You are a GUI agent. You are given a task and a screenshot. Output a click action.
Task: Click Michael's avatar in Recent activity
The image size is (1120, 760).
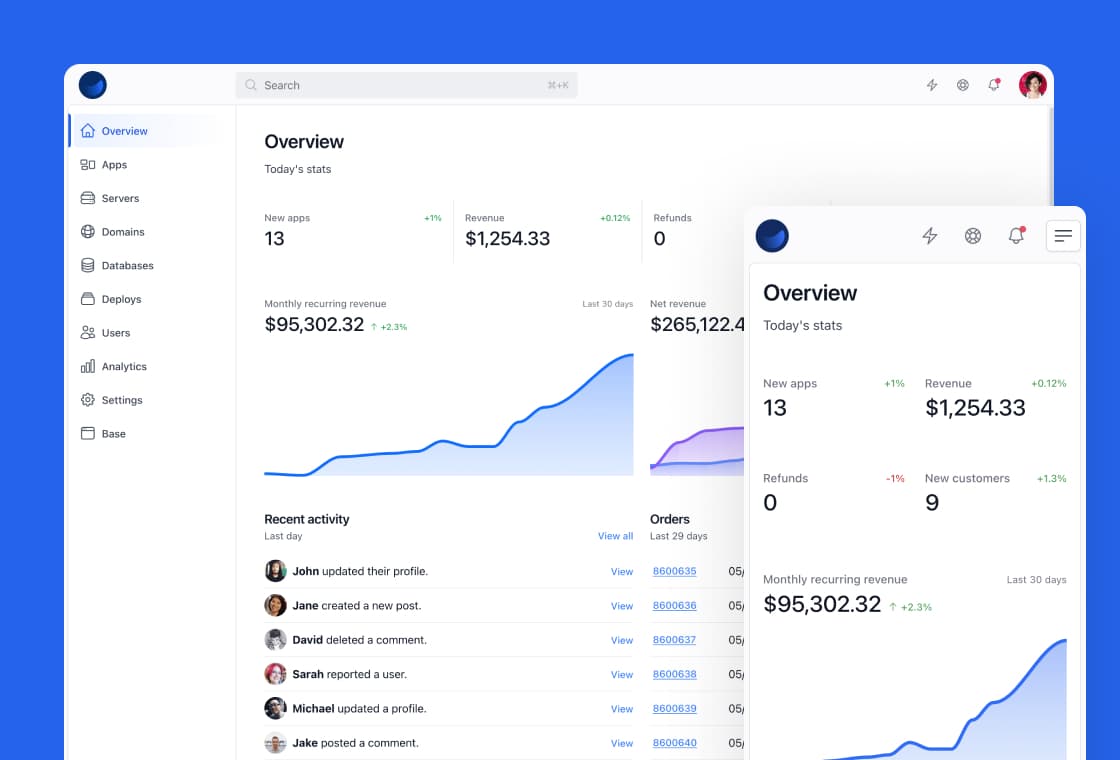pos(275,708)
